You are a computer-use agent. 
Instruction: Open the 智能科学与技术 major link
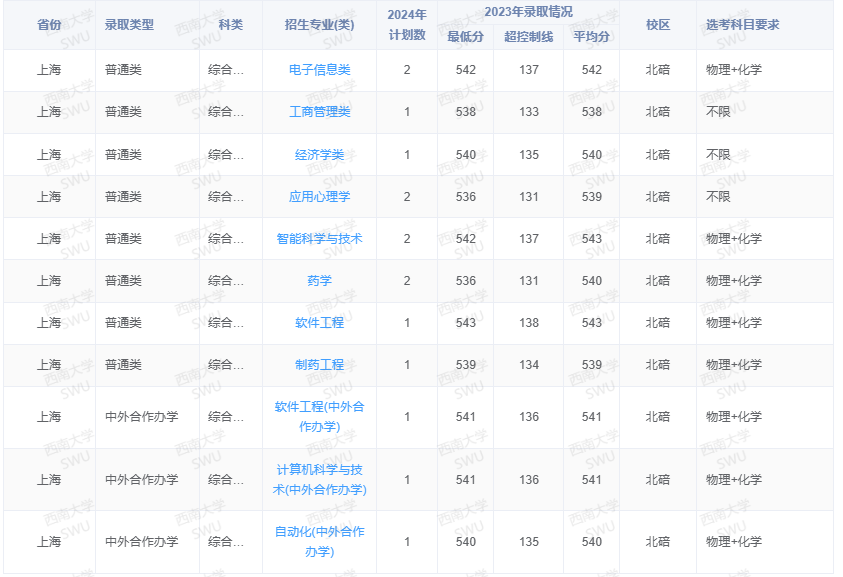click(319, 238)
